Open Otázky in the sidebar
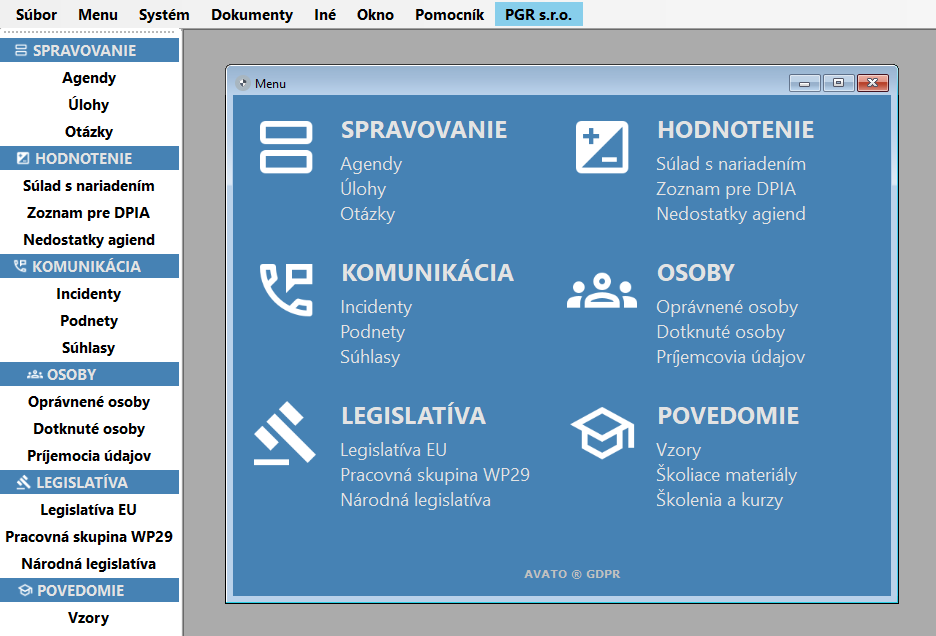Viewport: 936px width, 636px height. [x=89, y=131]
